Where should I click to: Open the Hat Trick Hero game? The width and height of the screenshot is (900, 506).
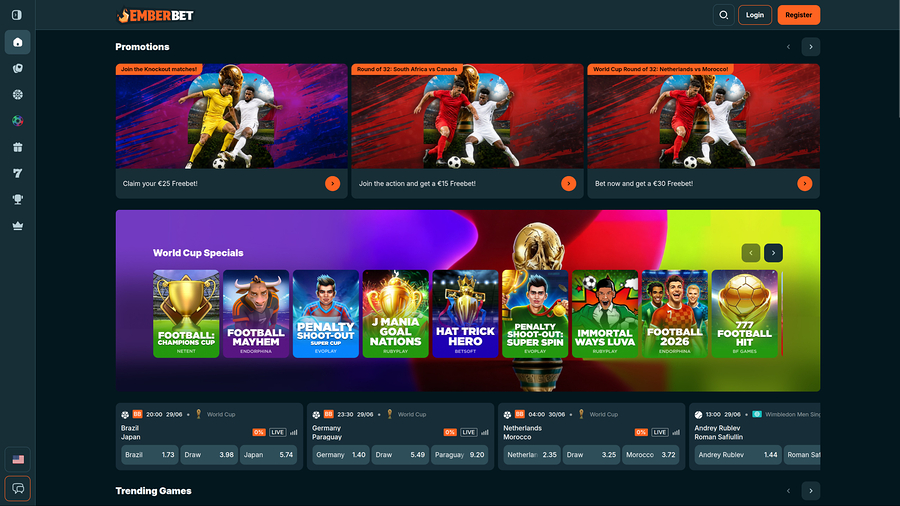point(465,314)
